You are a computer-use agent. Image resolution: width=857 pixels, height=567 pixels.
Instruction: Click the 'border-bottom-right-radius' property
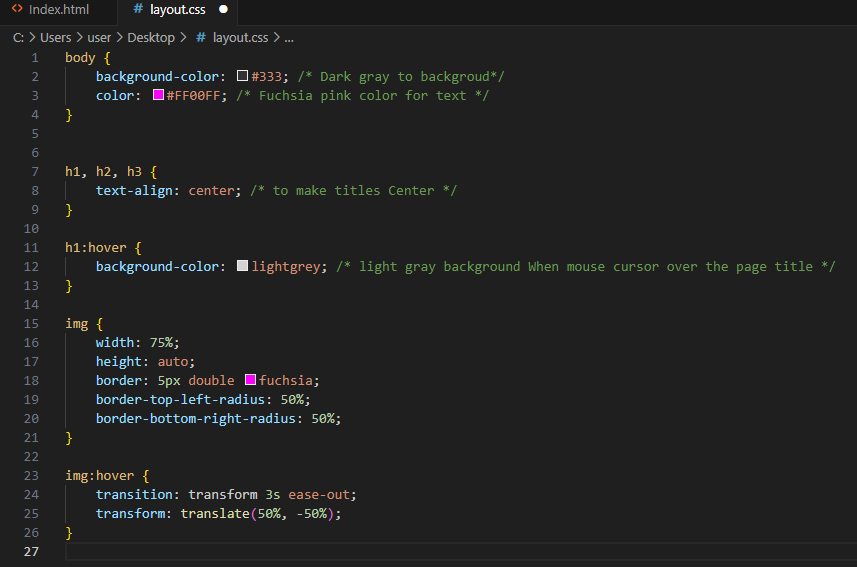pos(196,419)
